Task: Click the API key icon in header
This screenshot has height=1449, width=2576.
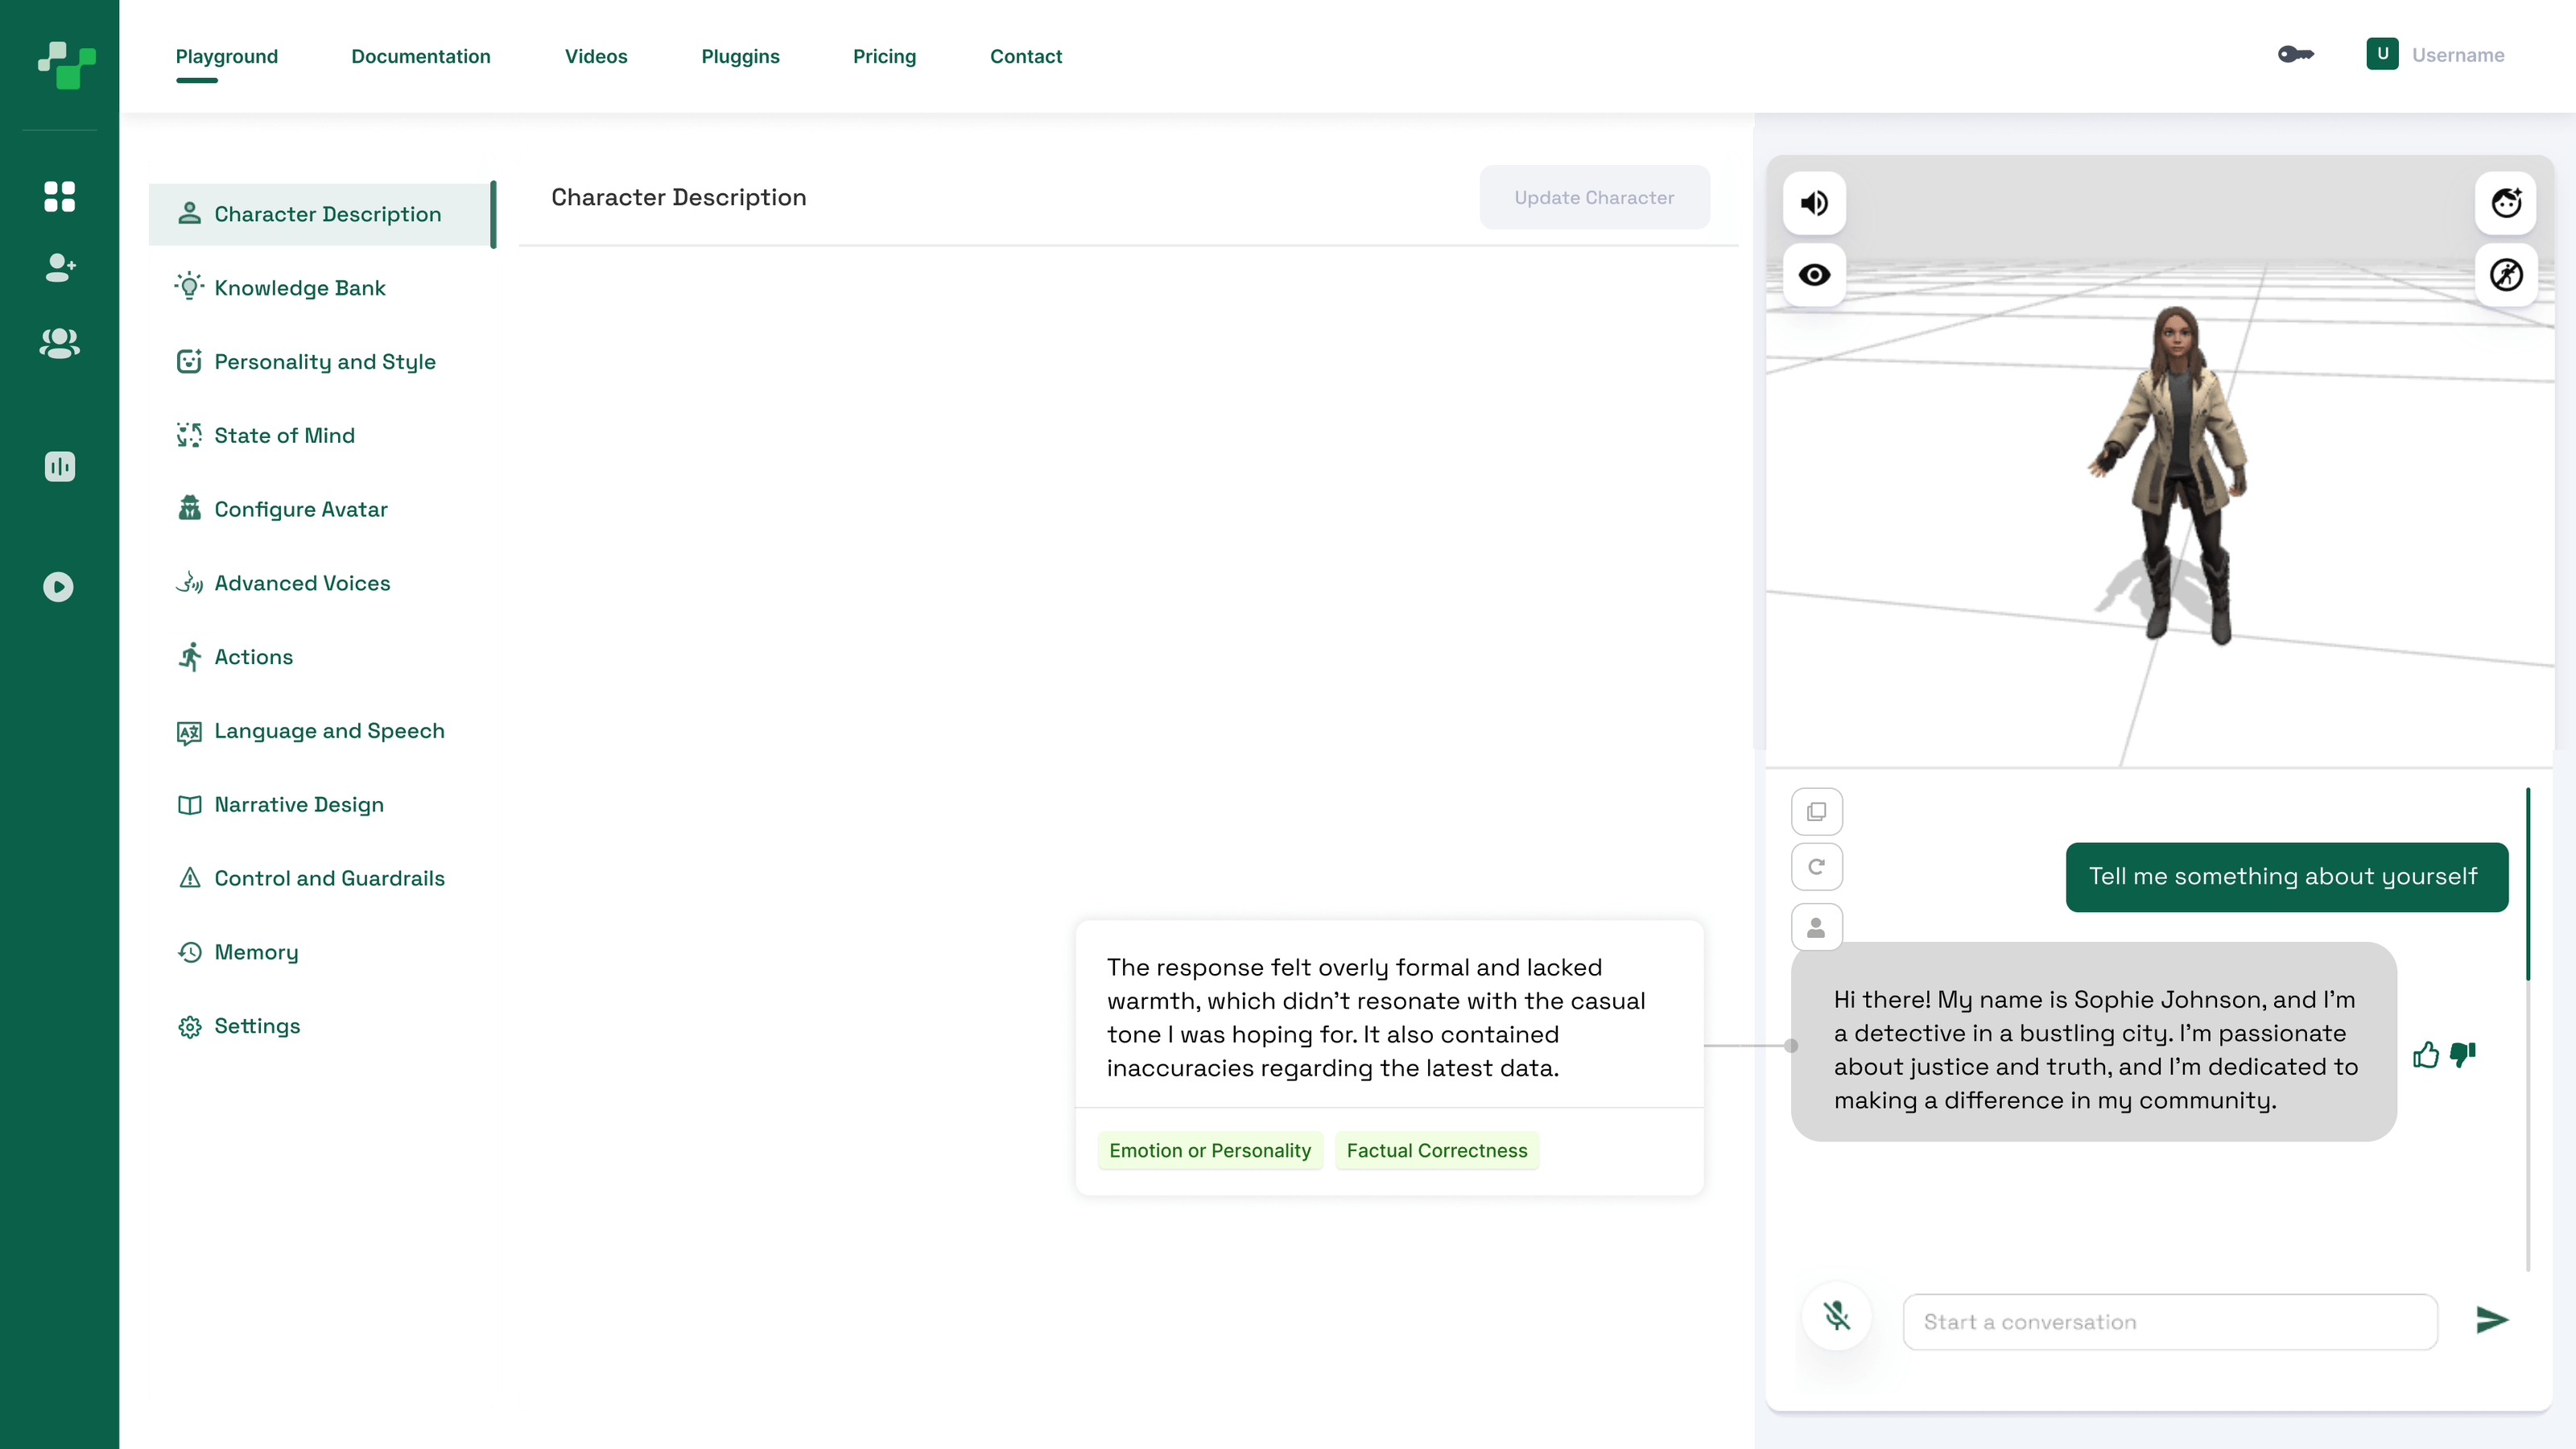Action: tap(2295, 55)
